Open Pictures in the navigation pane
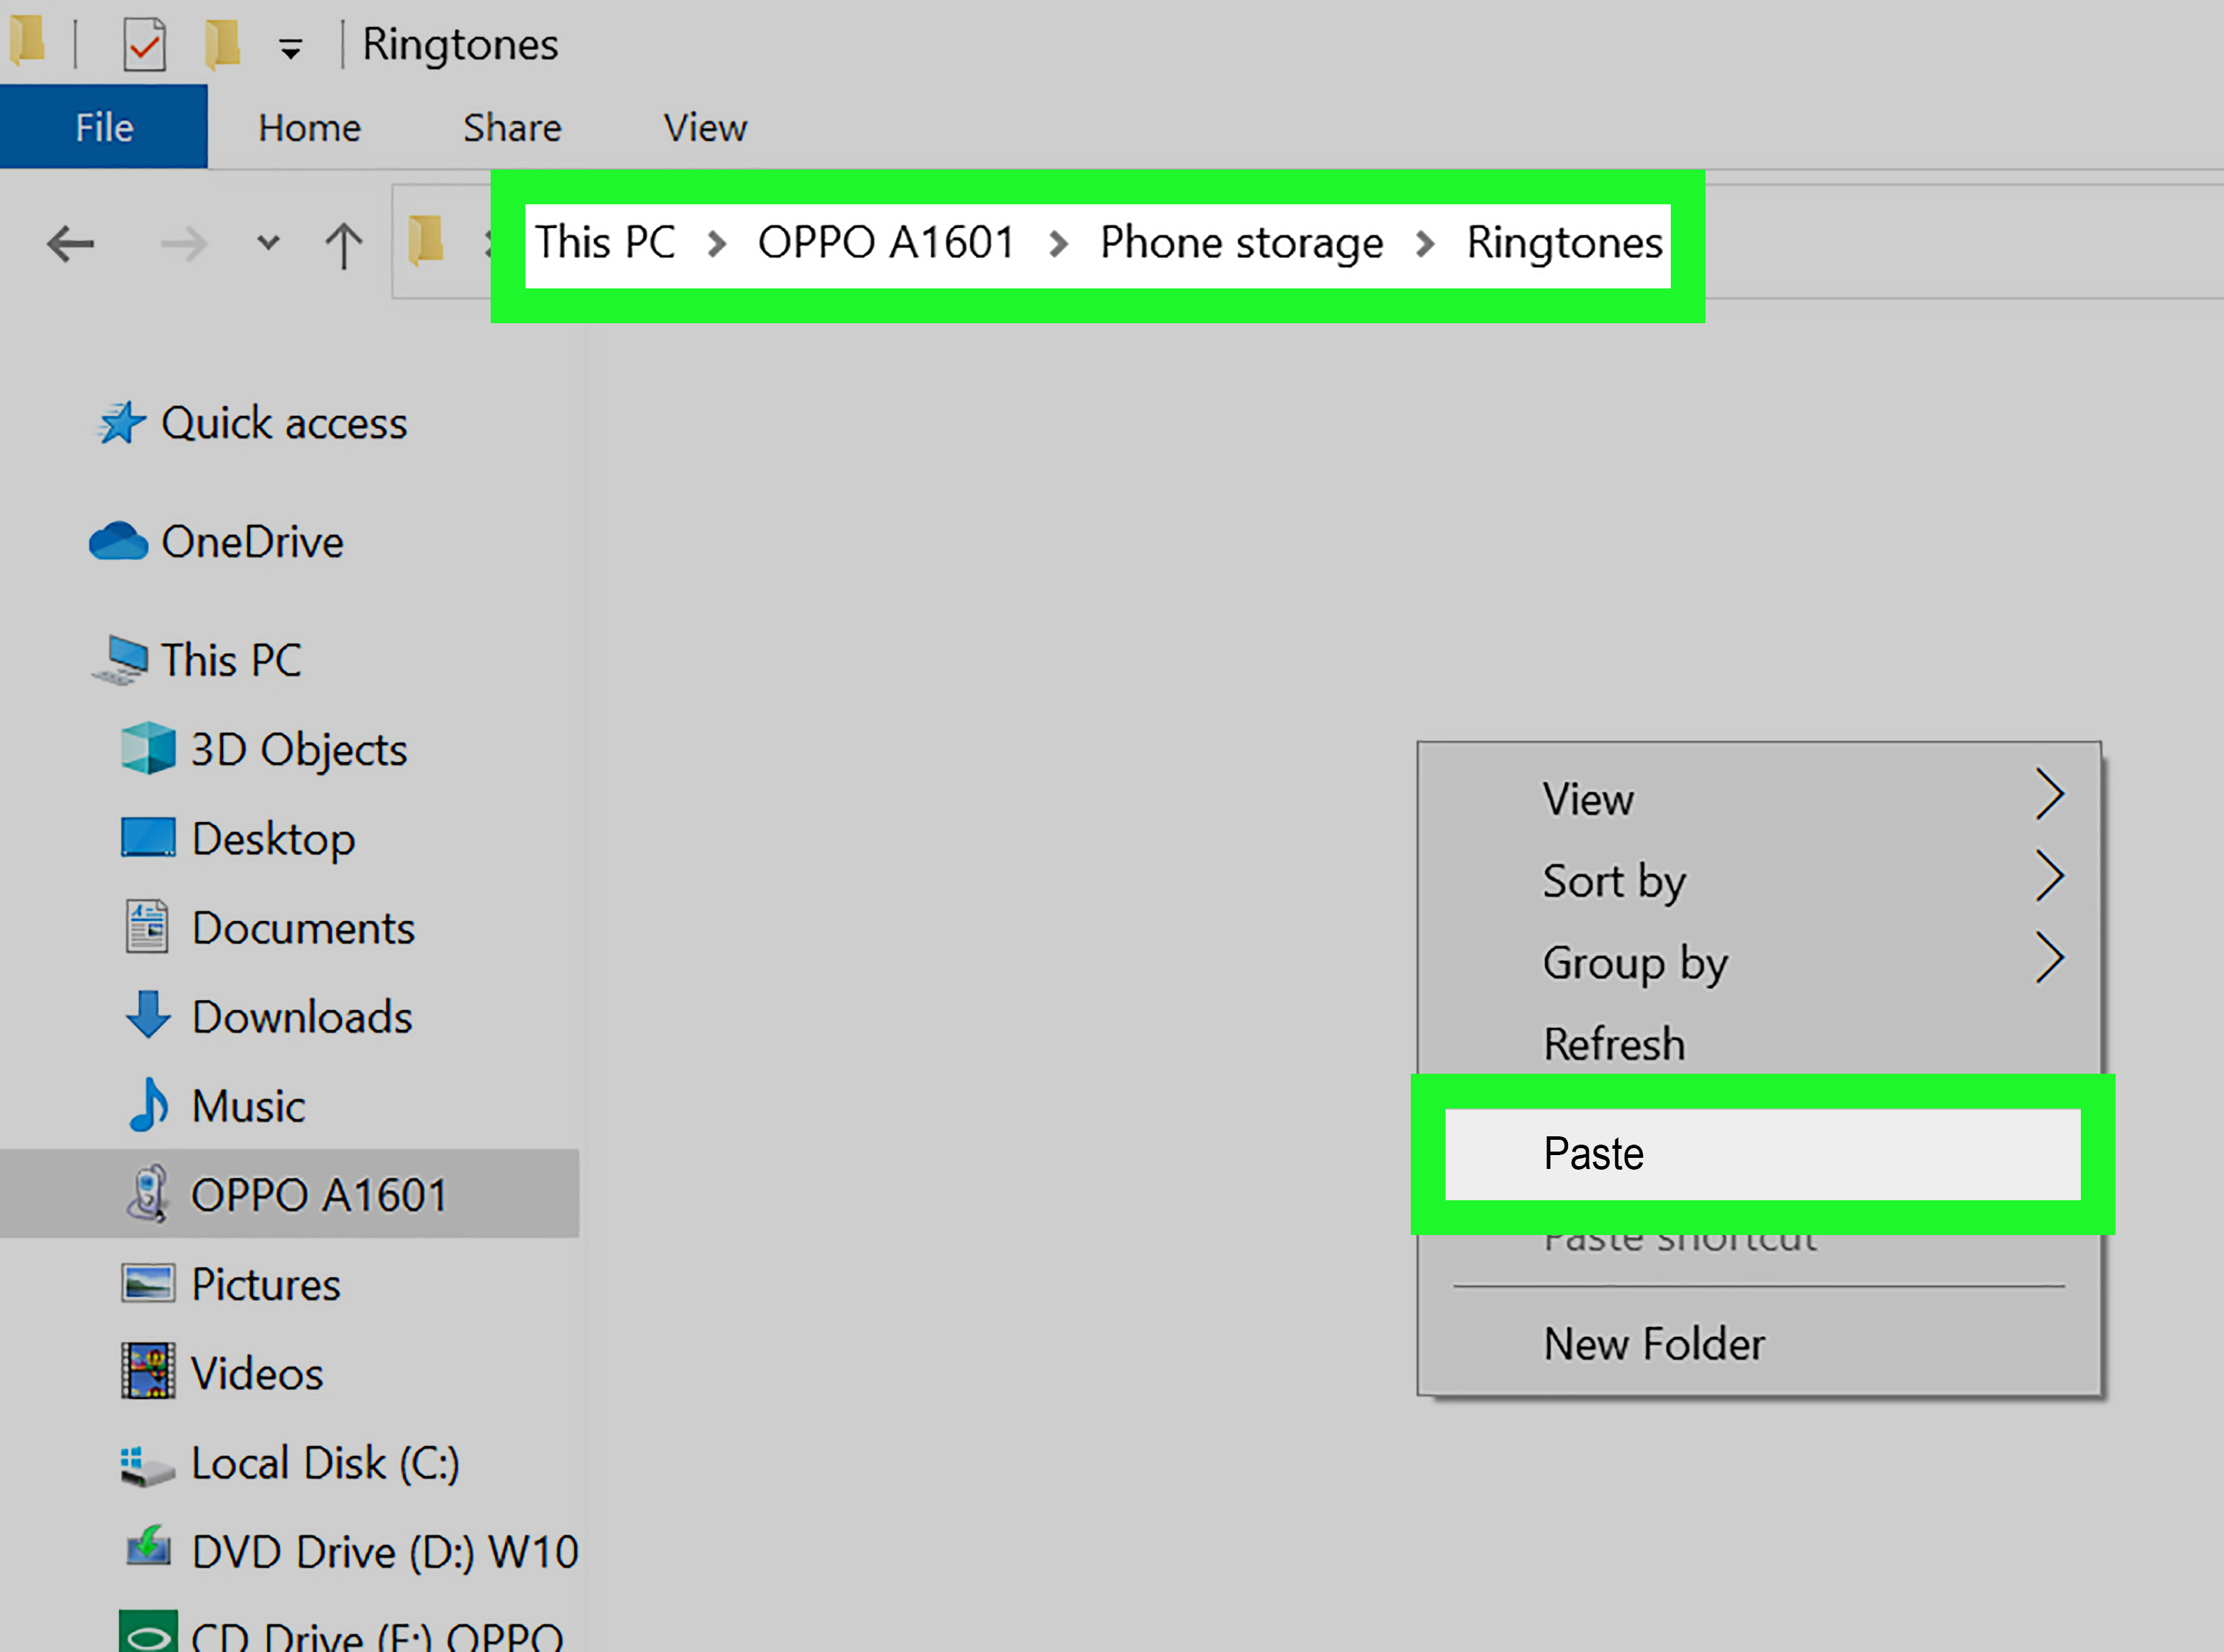 (266, 1284)
